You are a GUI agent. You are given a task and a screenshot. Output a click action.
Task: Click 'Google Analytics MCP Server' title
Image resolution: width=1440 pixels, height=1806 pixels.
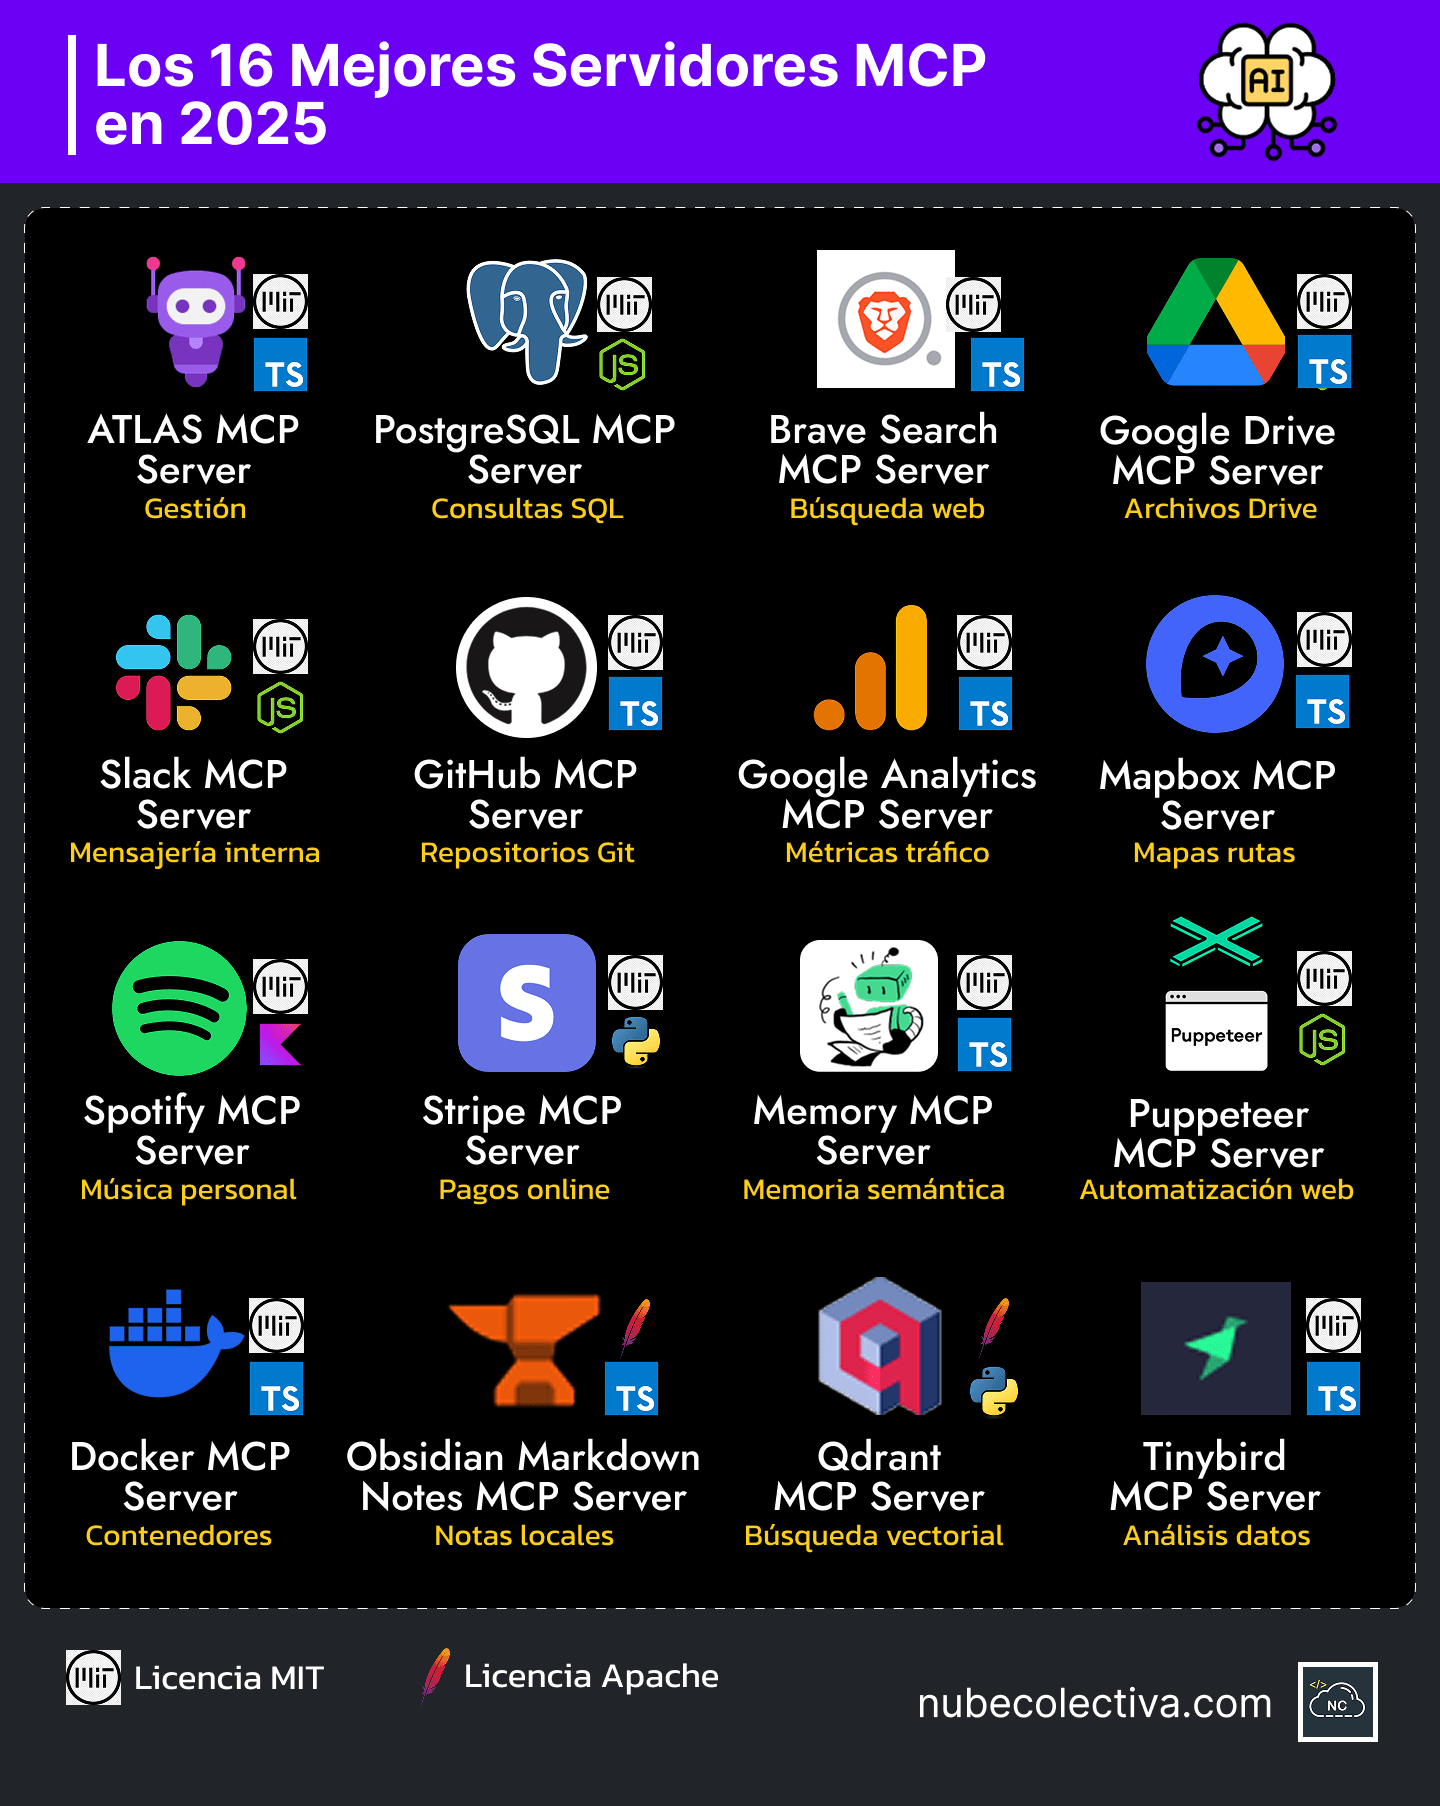tap(887, 794)
